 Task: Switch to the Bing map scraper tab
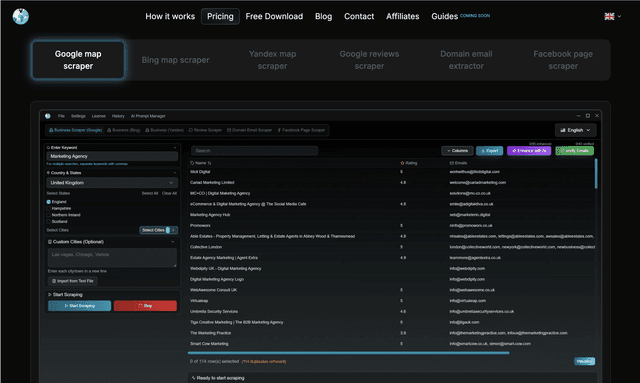coord(175,60)
